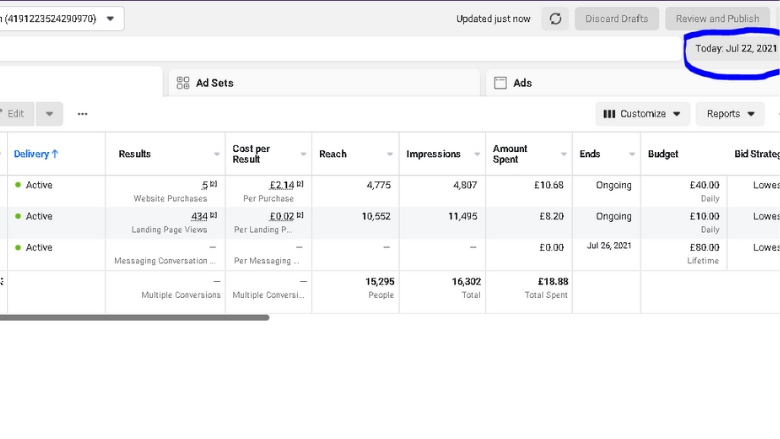Open the Customize columns dropdown
Screen dimensions: 780x439
click(642, 114)
